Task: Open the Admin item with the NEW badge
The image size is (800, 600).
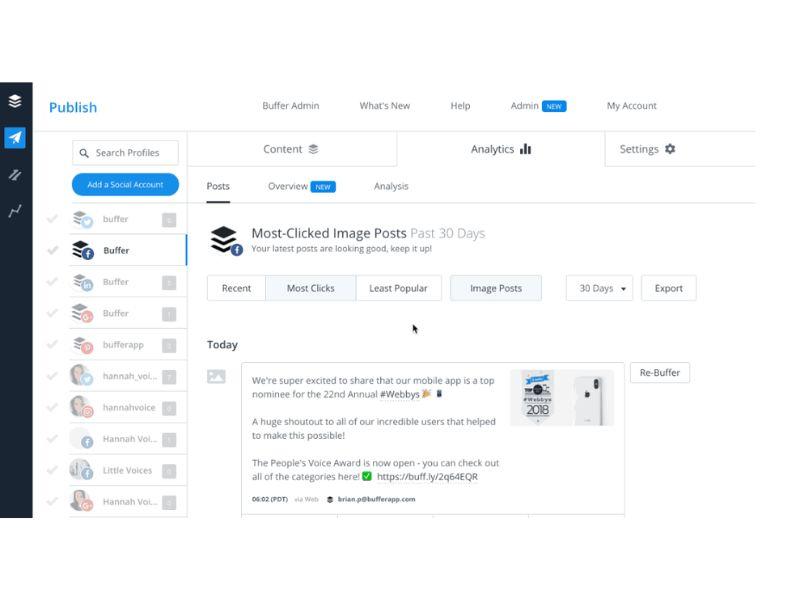Action: (538, 106)
